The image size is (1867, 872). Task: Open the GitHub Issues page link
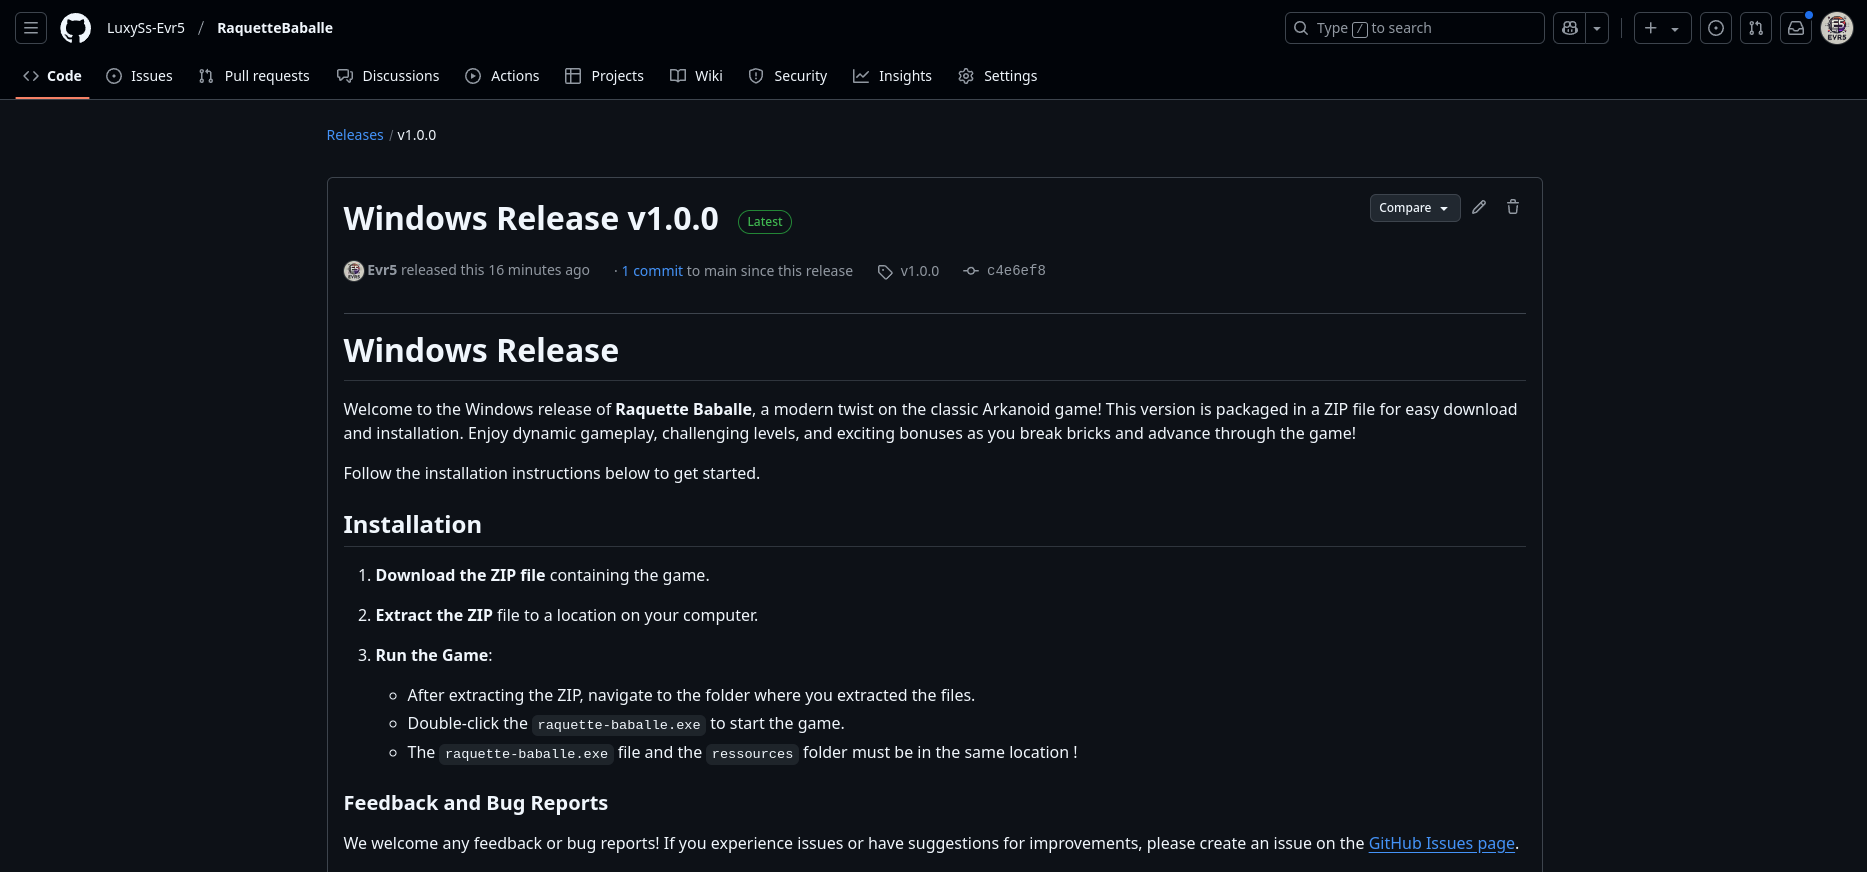(x=1441, y=843)
